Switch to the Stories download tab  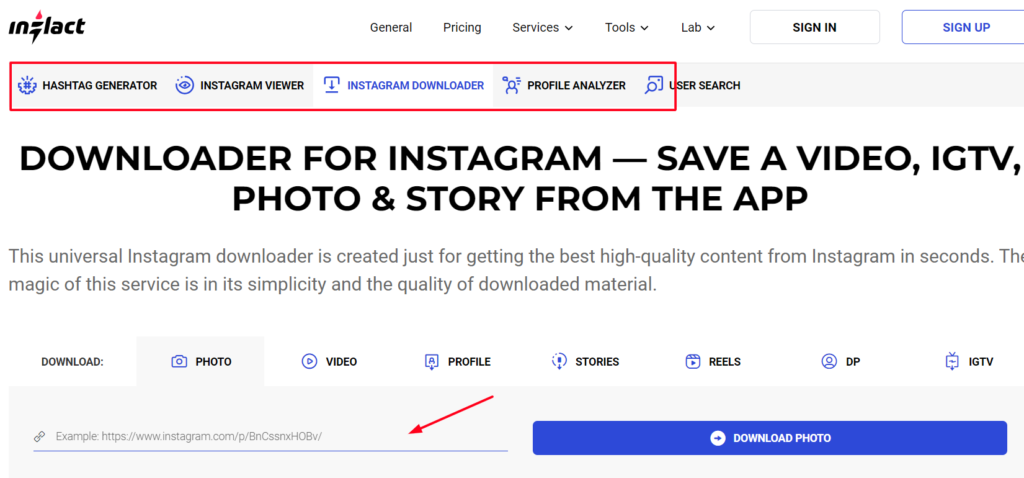click(585, 362)
